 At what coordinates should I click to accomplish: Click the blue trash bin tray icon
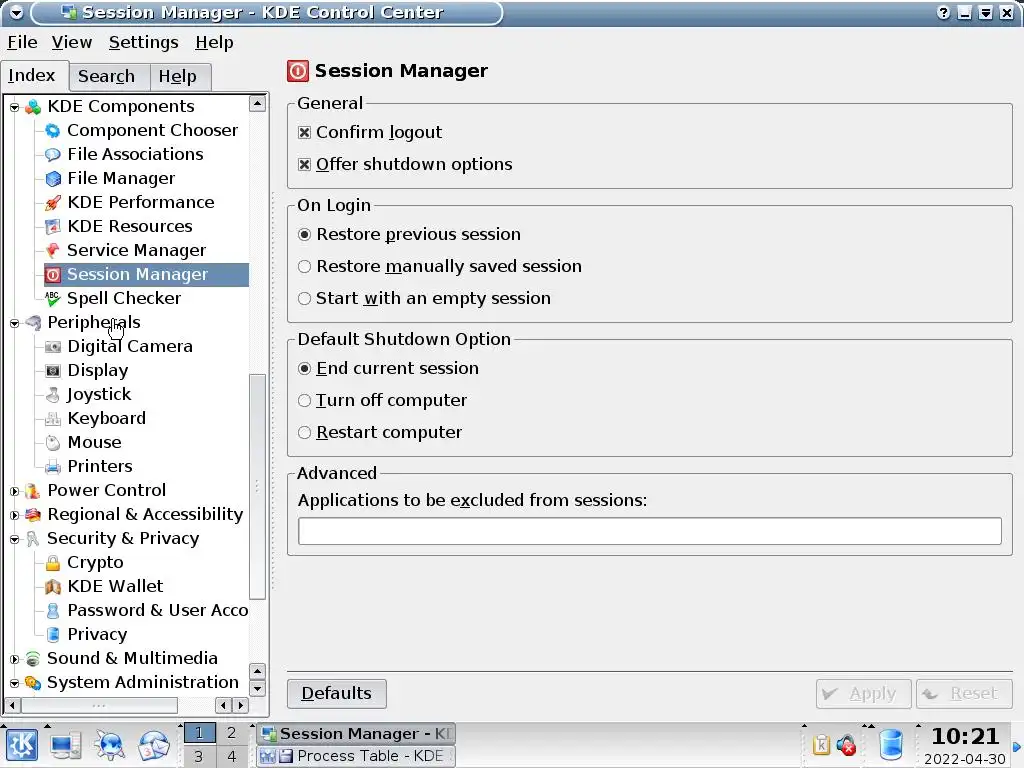click(x=891, y=745)
